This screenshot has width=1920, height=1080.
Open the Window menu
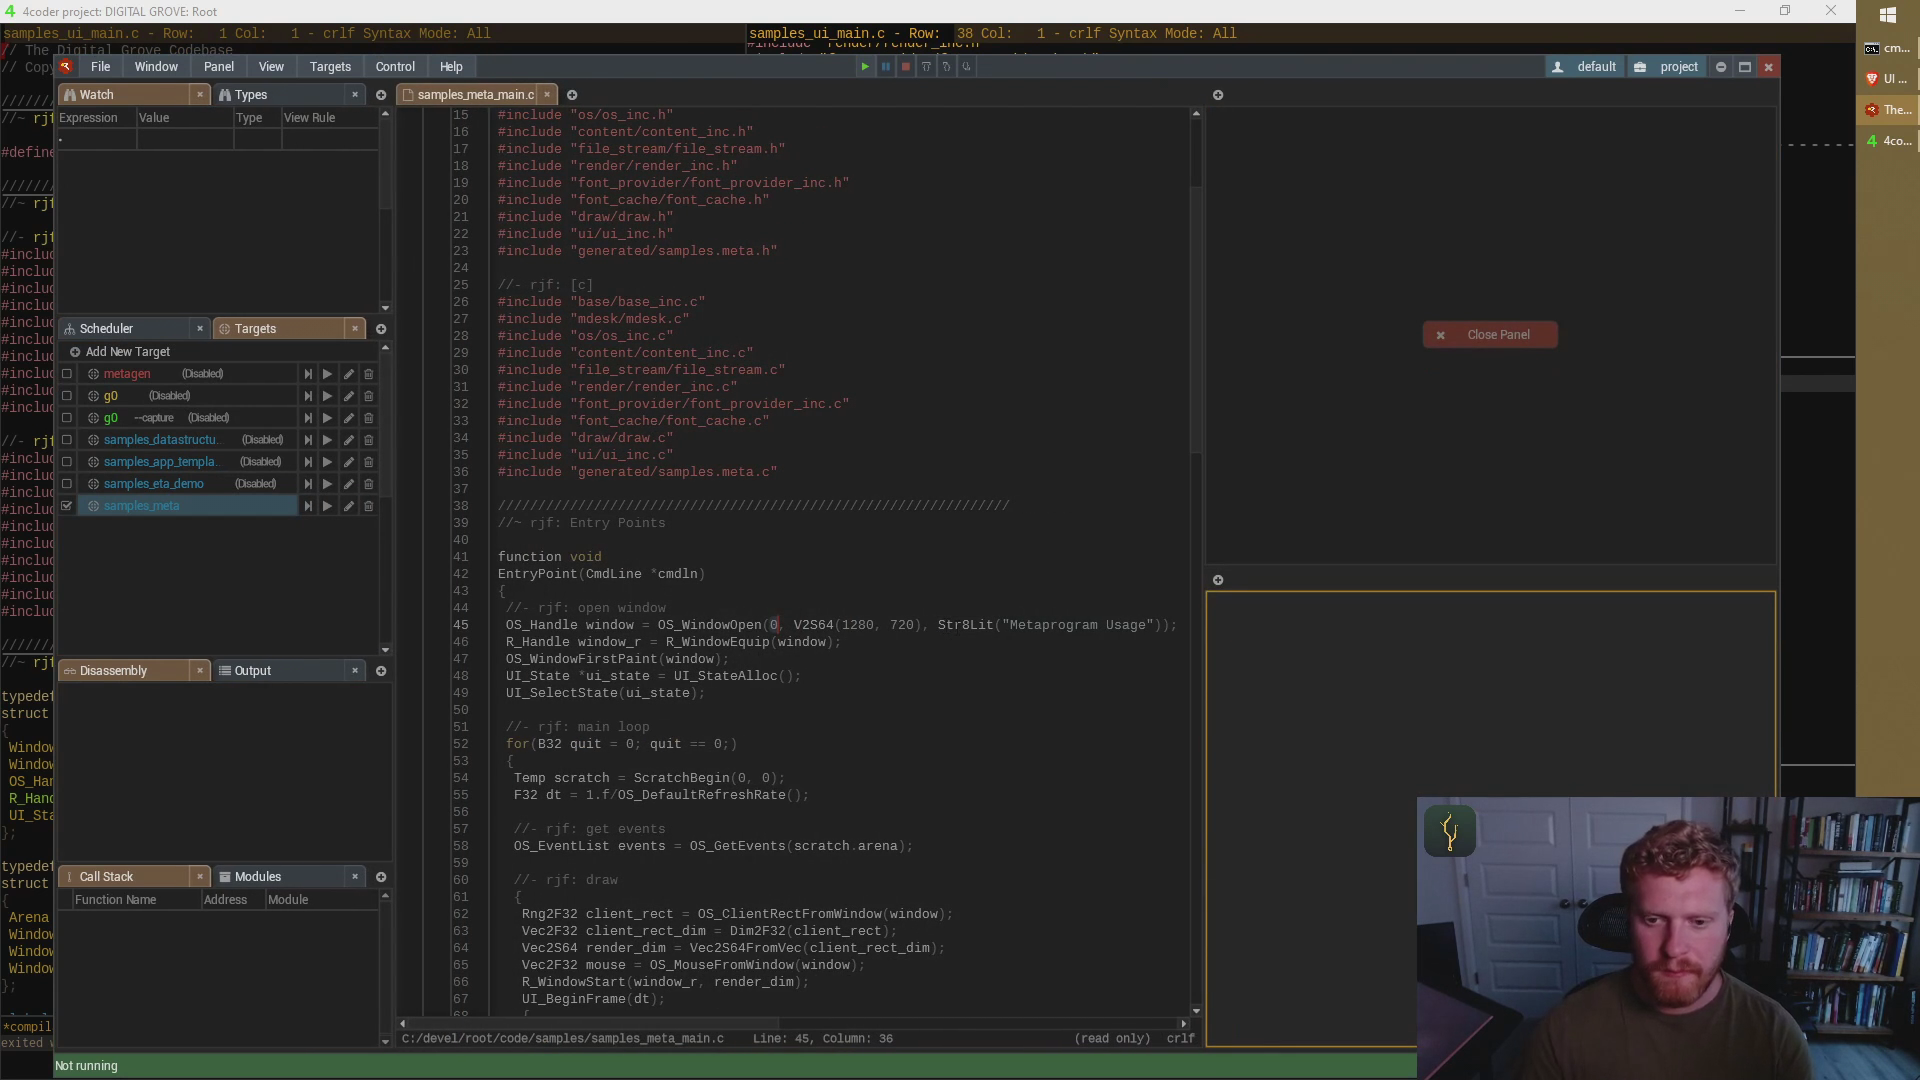click(x=156, y=67)
